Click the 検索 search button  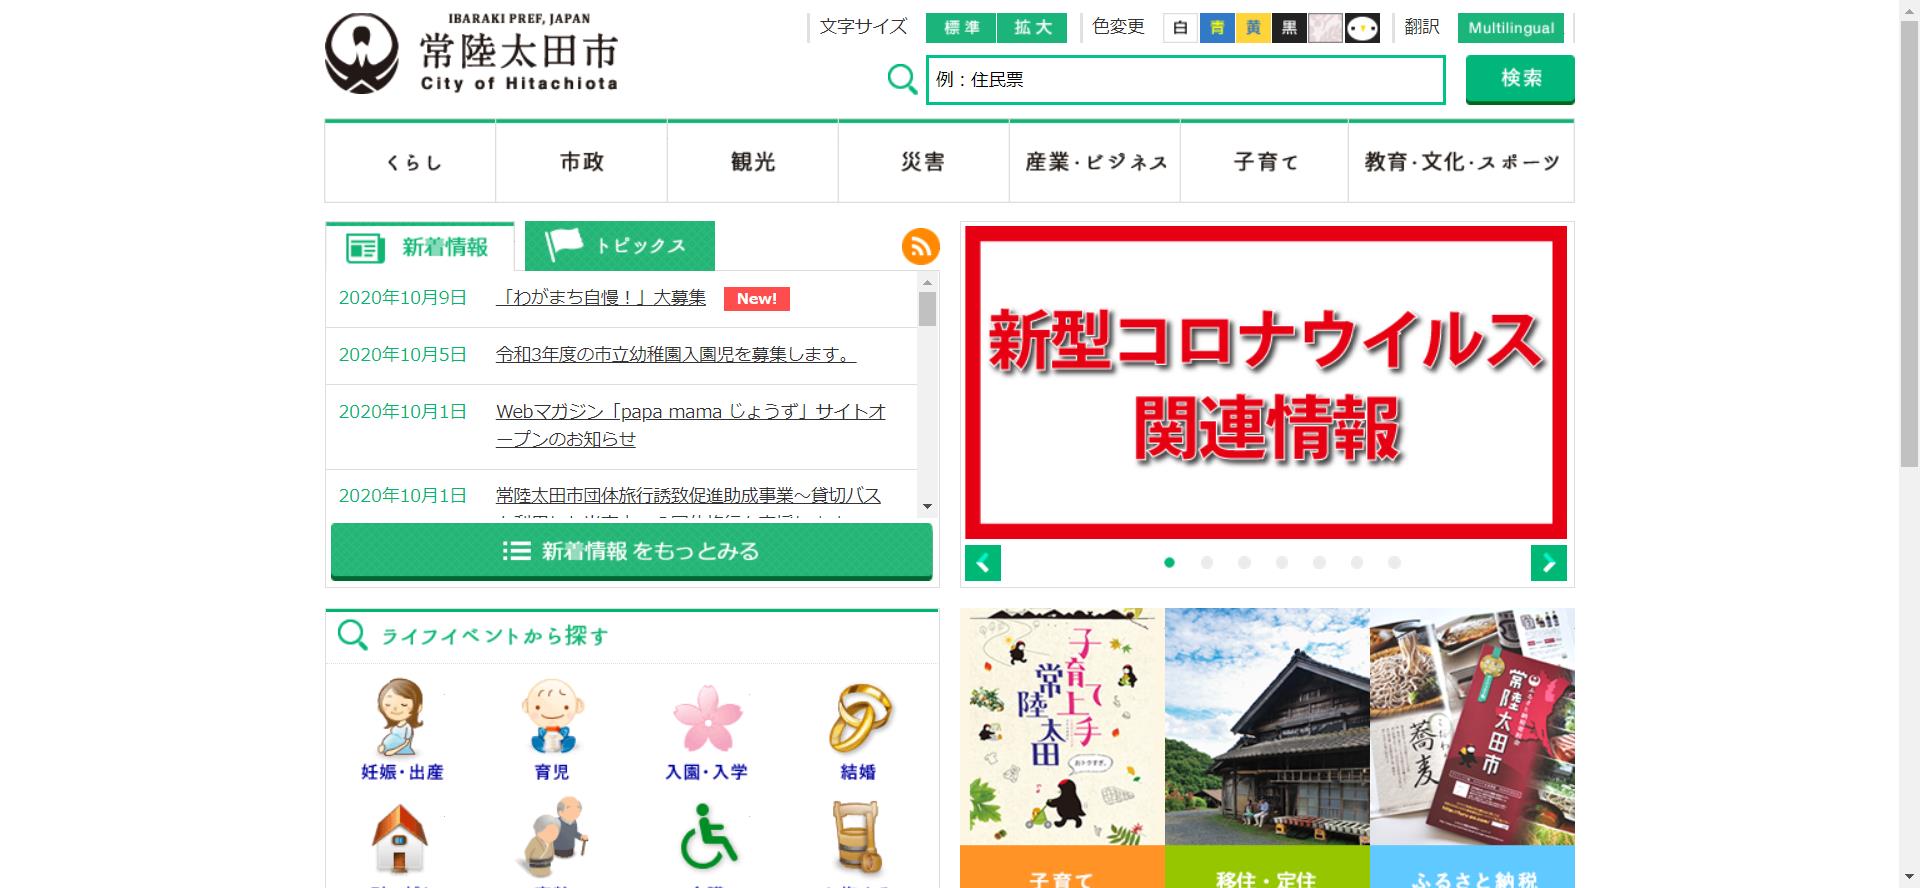(1520, 79)
